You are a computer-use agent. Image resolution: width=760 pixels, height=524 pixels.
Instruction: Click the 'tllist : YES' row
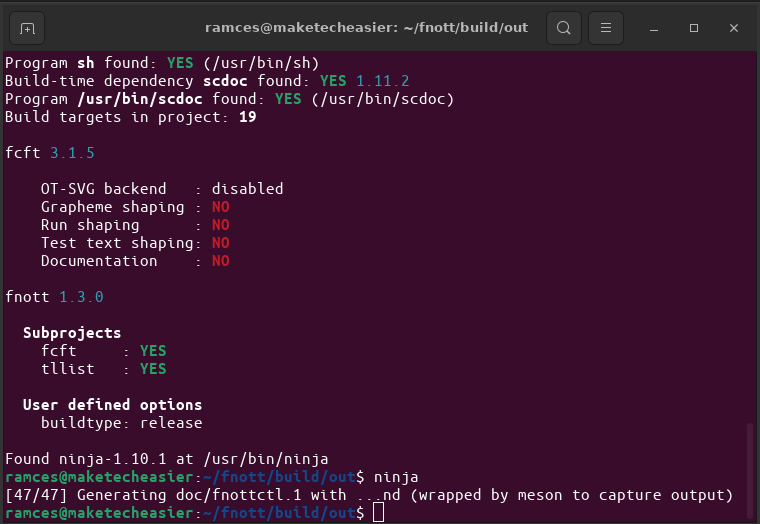coord(104,369)
